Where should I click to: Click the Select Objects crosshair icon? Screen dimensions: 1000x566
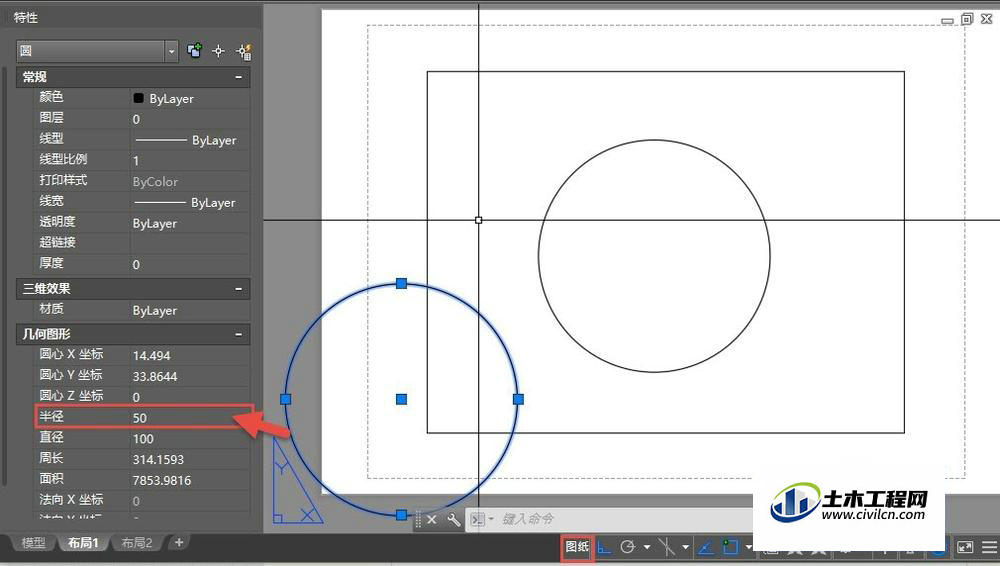pos(219,51)
